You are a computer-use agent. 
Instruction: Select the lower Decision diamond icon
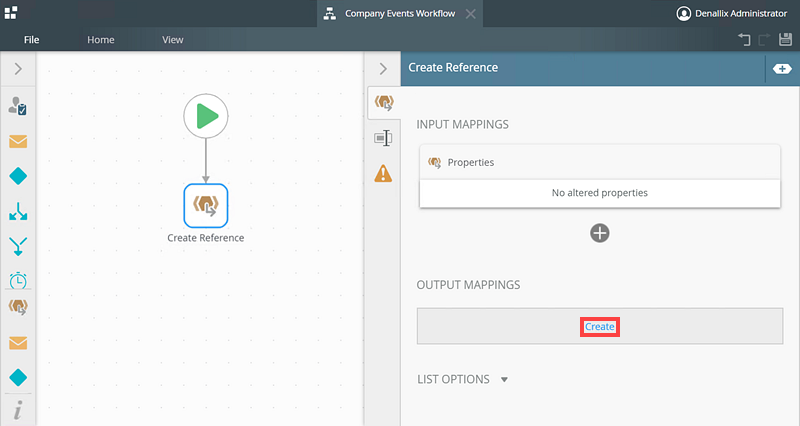pyautogui.click(x=18, y=378)
